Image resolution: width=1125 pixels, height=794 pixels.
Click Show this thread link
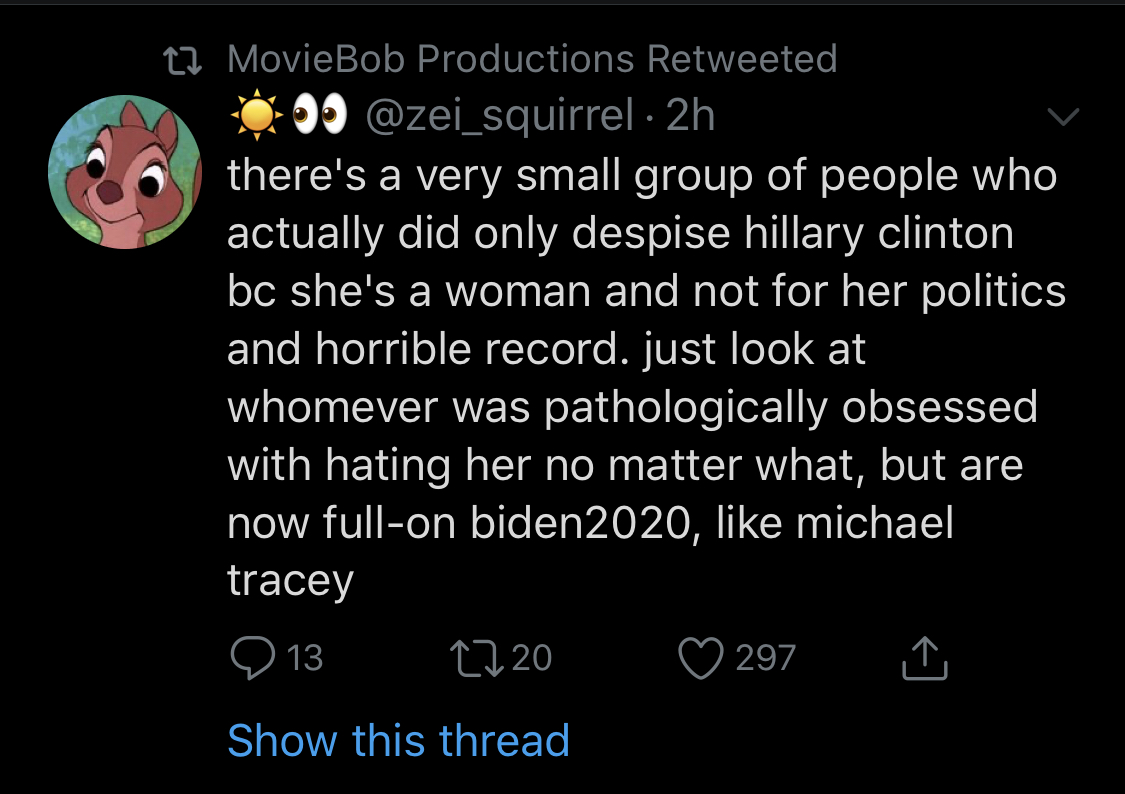click(x=398, y=740)
